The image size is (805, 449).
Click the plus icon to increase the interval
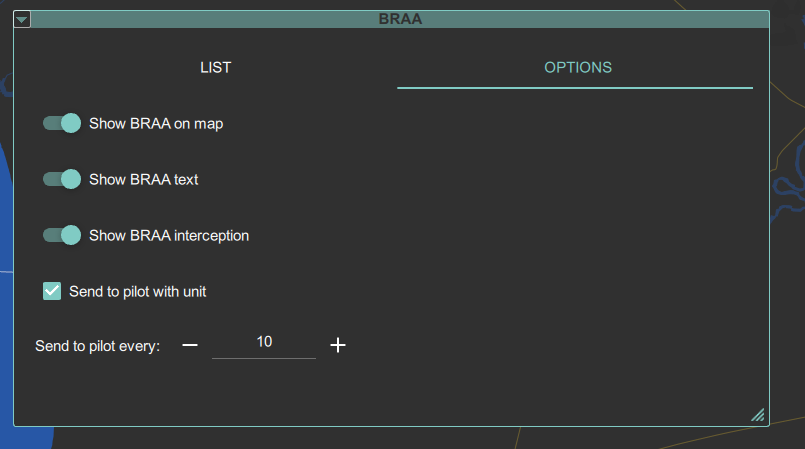[x=338, y=345]
